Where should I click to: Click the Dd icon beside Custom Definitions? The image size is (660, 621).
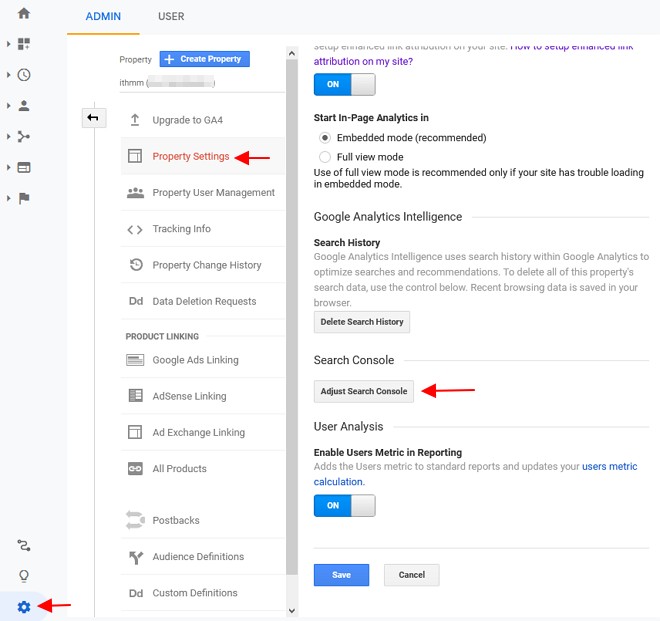136,593
